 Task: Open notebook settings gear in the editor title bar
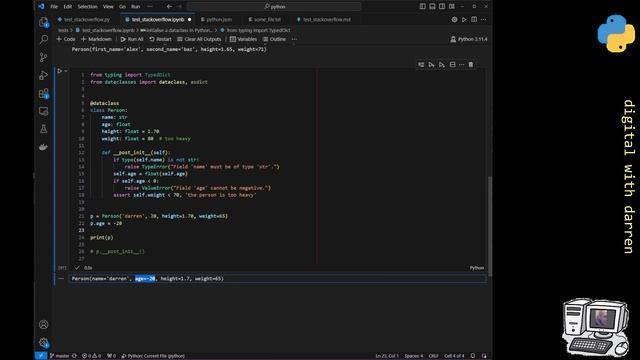454,20
